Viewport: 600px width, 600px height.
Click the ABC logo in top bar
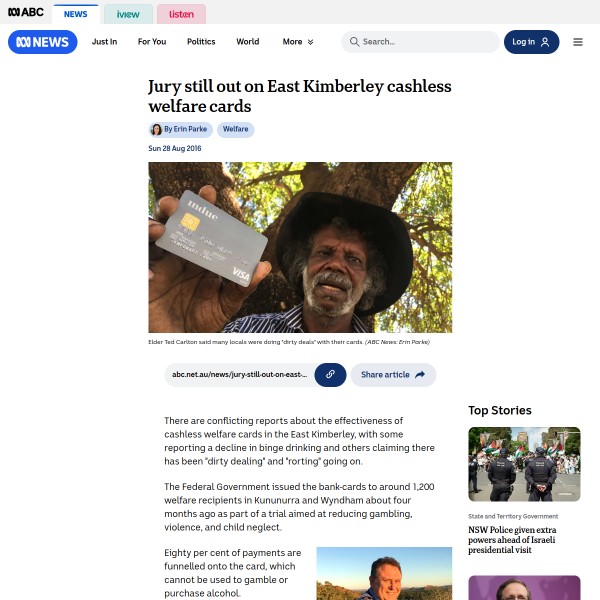pyautogui.click(x=26, y=12)
